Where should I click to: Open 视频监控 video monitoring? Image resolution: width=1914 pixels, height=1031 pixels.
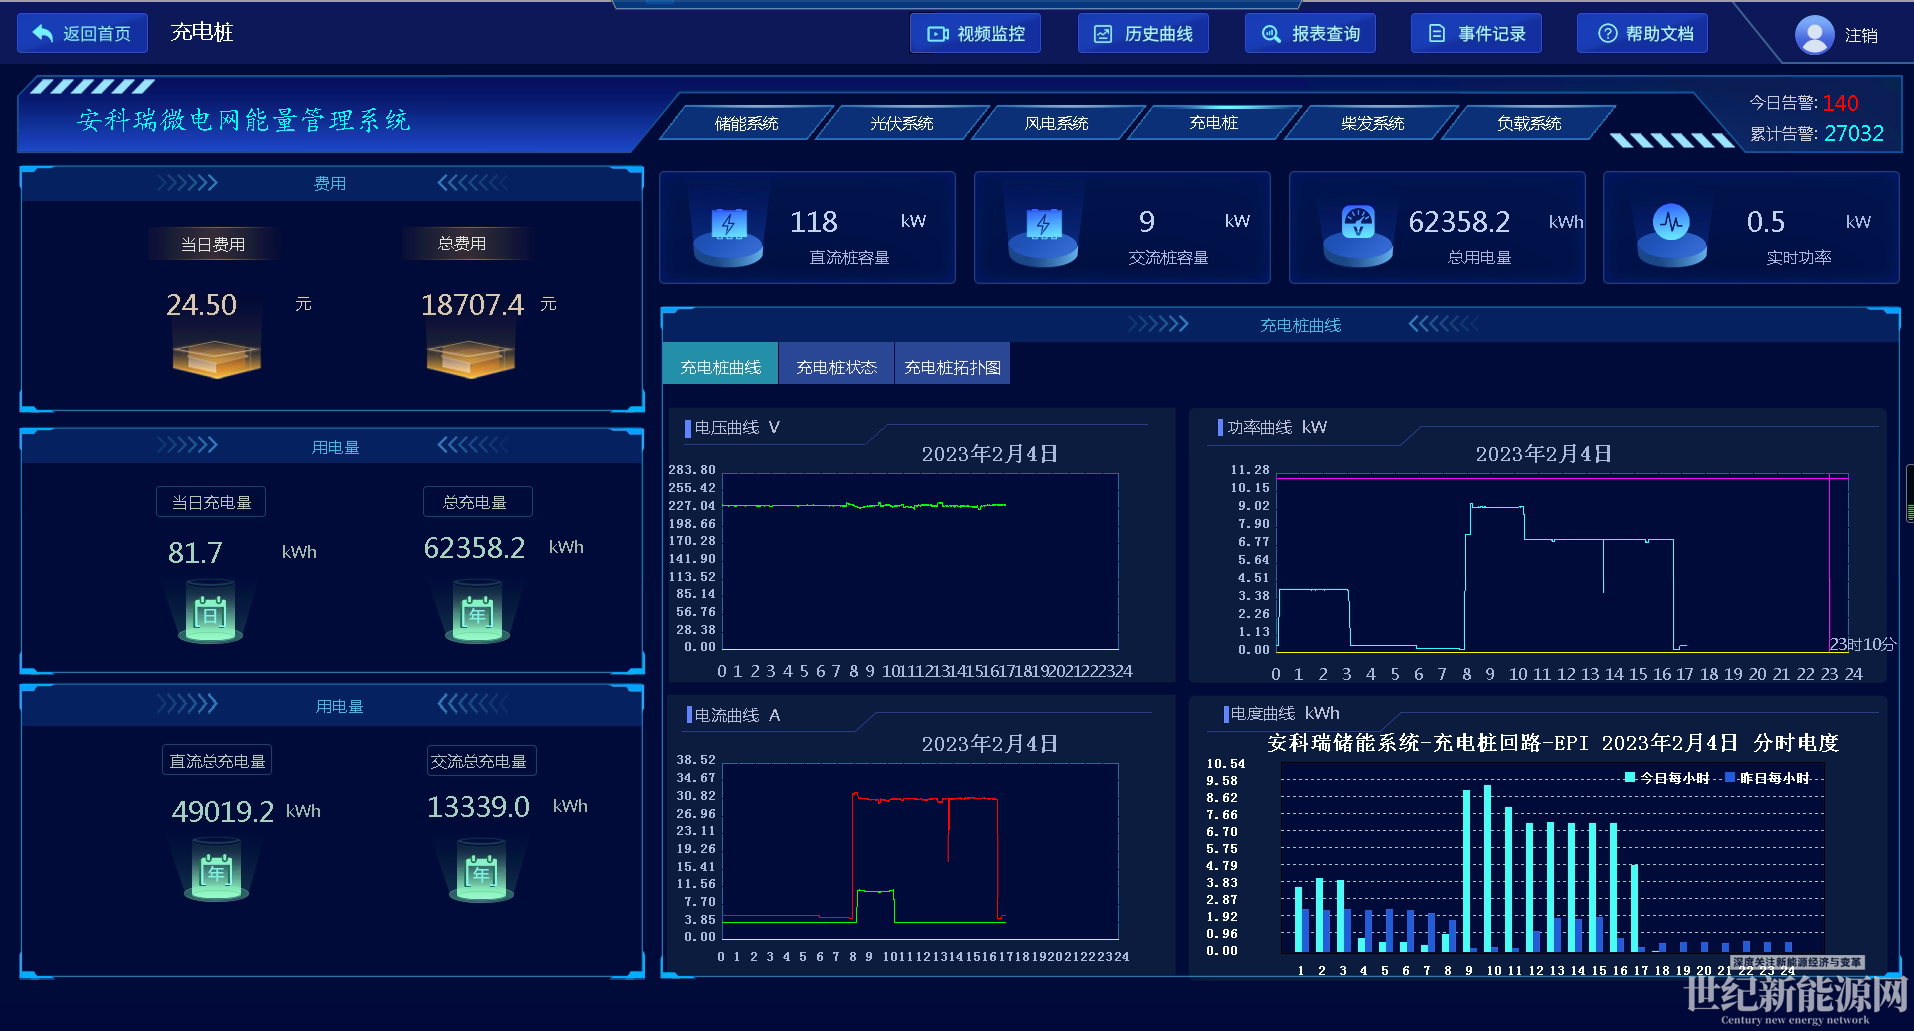click(x=975, y=33)
